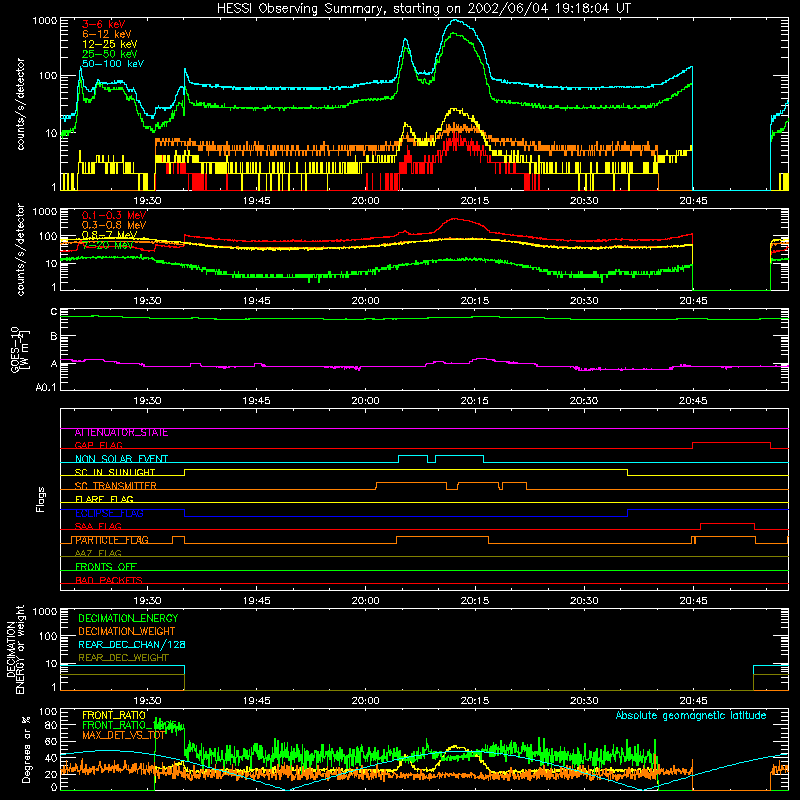Click the A0.1 tick label on GOES axis
The image size is (800, 800).
click(46, 388)
